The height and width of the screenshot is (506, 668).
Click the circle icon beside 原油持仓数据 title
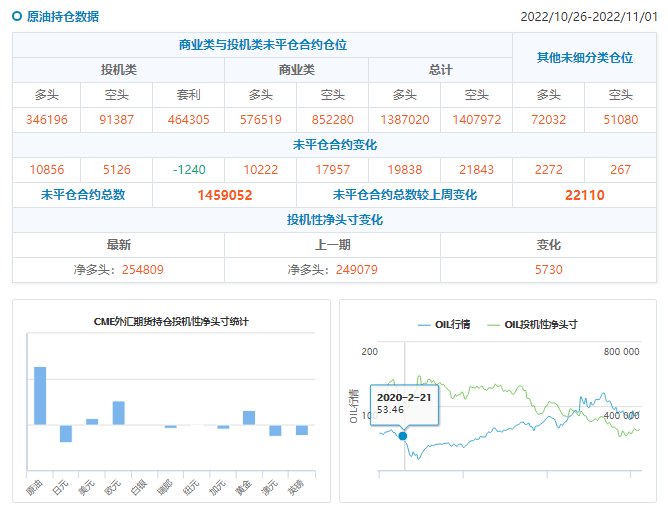(x=17, y=16)
